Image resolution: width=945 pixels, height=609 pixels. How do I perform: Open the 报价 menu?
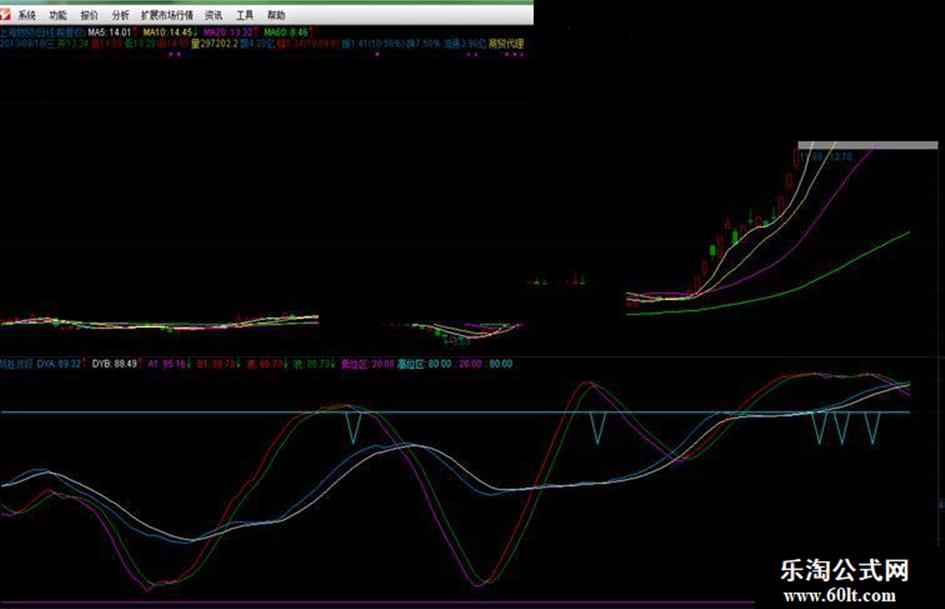[89, 15]
